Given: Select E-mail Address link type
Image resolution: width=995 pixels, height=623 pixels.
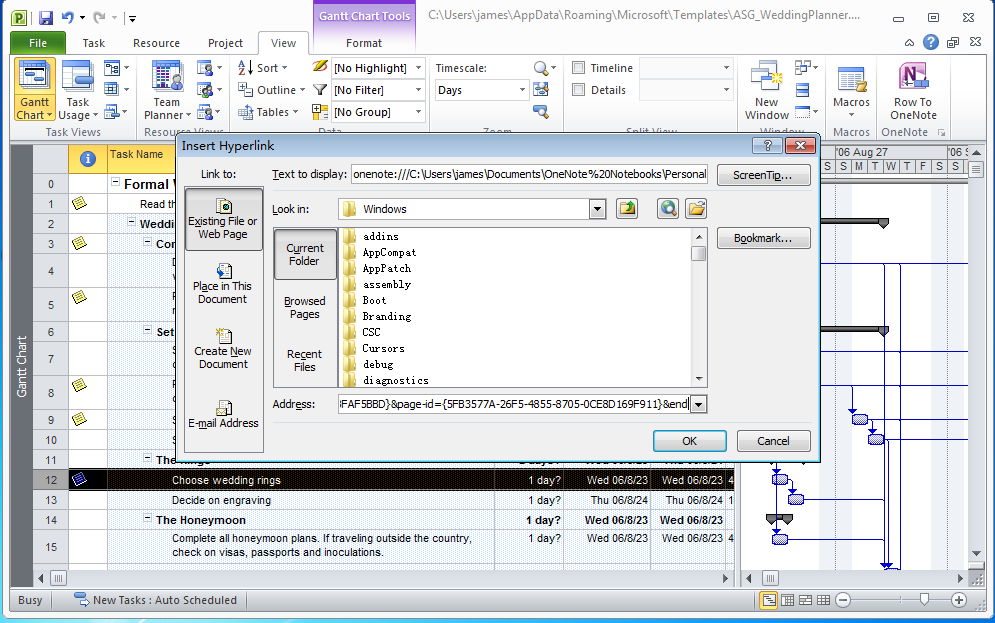Looking at the screenshot, I should click(223, 414).
